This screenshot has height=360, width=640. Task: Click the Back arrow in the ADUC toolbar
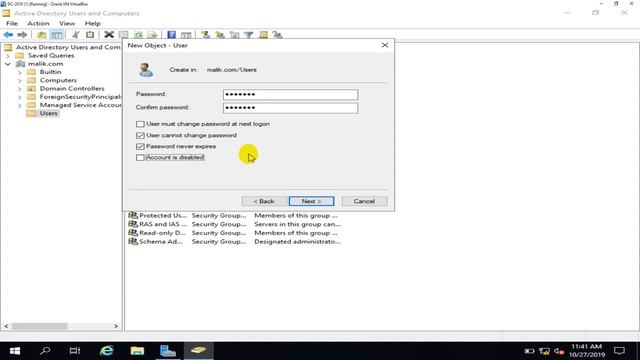tap(8, 35)
